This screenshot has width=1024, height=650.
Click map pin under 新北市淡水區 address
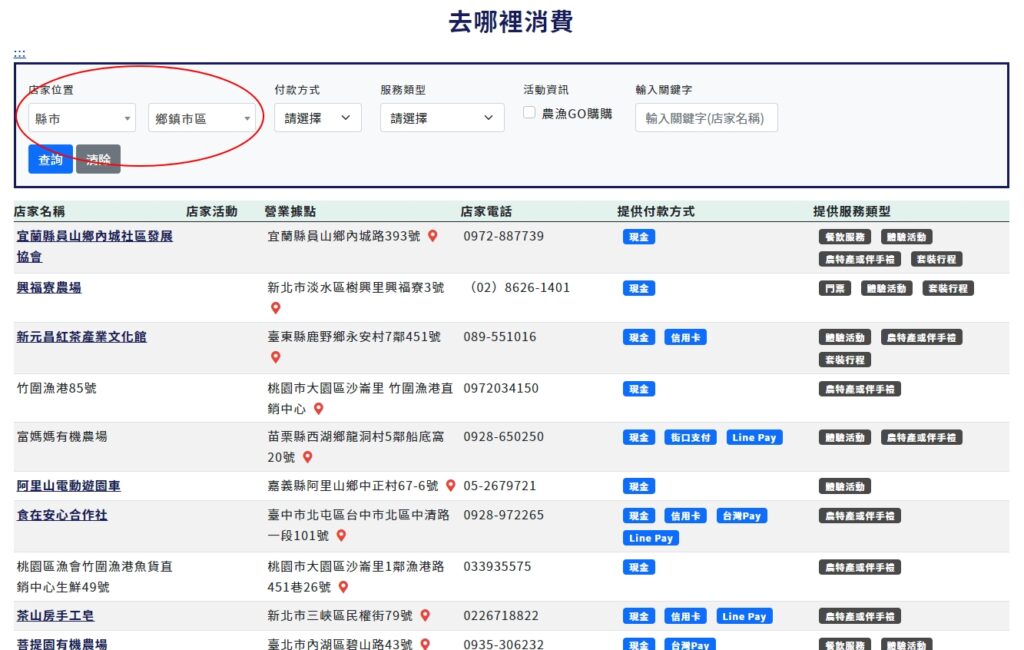click(x=276, y=308)
